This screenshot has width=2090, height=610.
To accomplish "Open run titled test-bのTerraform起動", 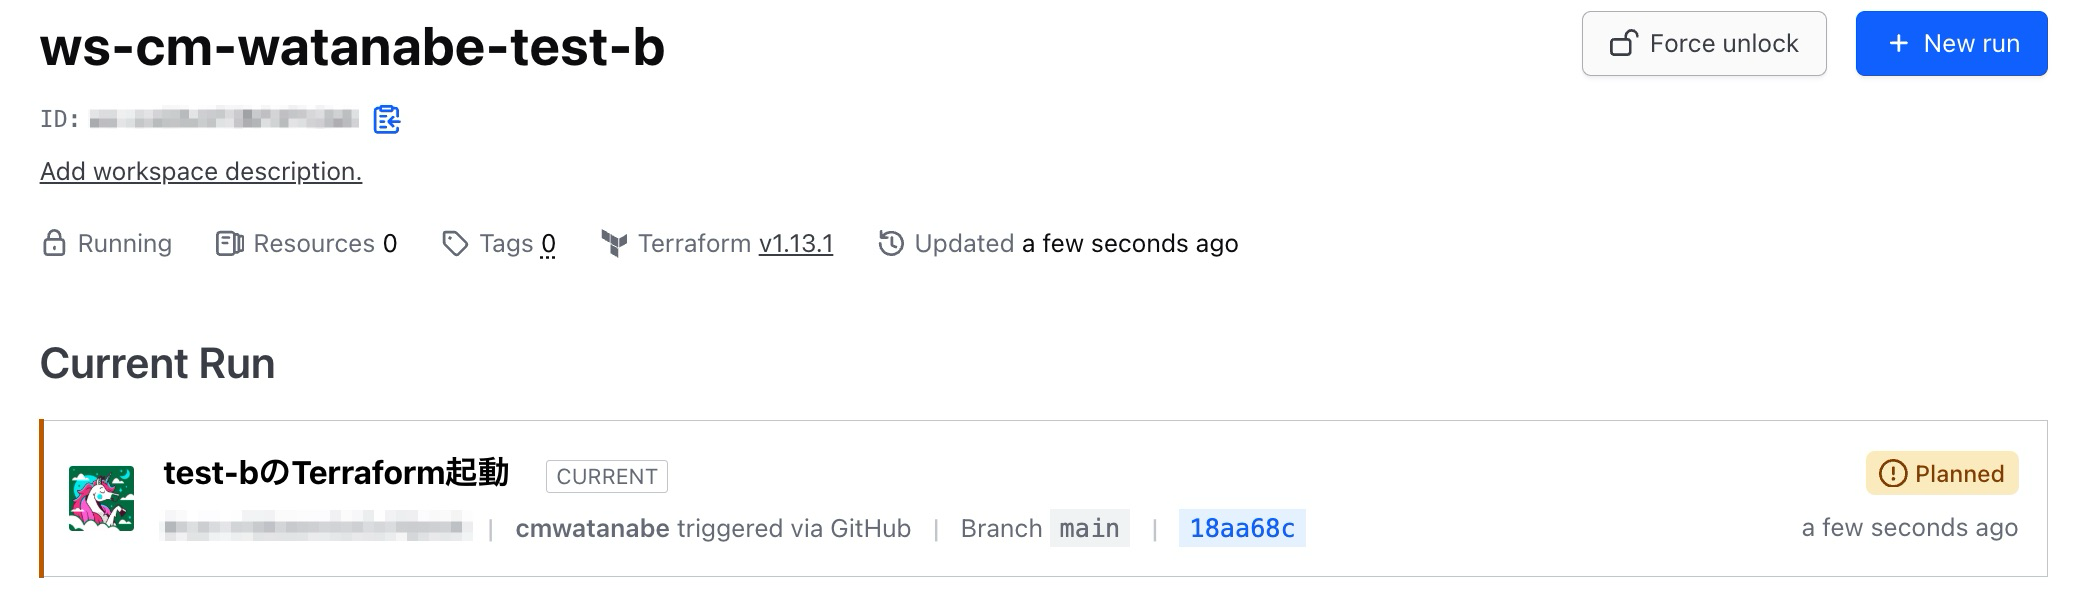I will click(x=336, y=473).
